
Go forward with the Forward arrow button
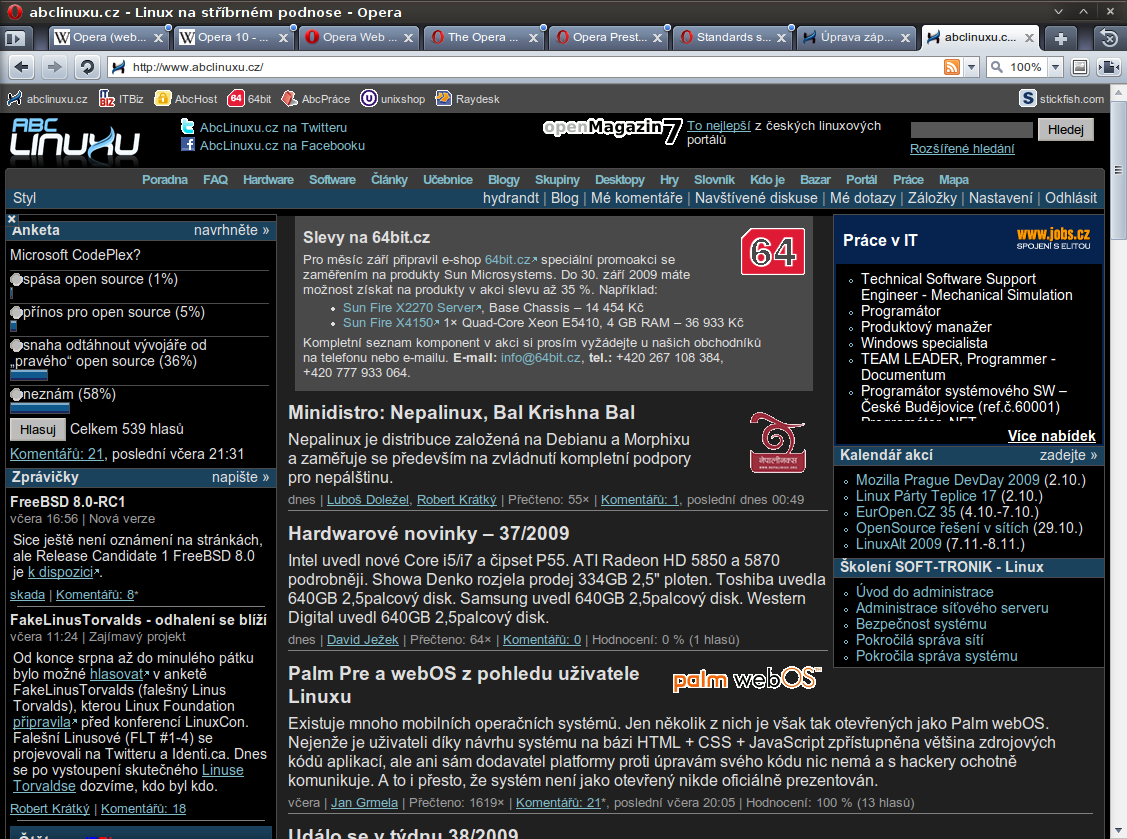click(x=54, y=68)
